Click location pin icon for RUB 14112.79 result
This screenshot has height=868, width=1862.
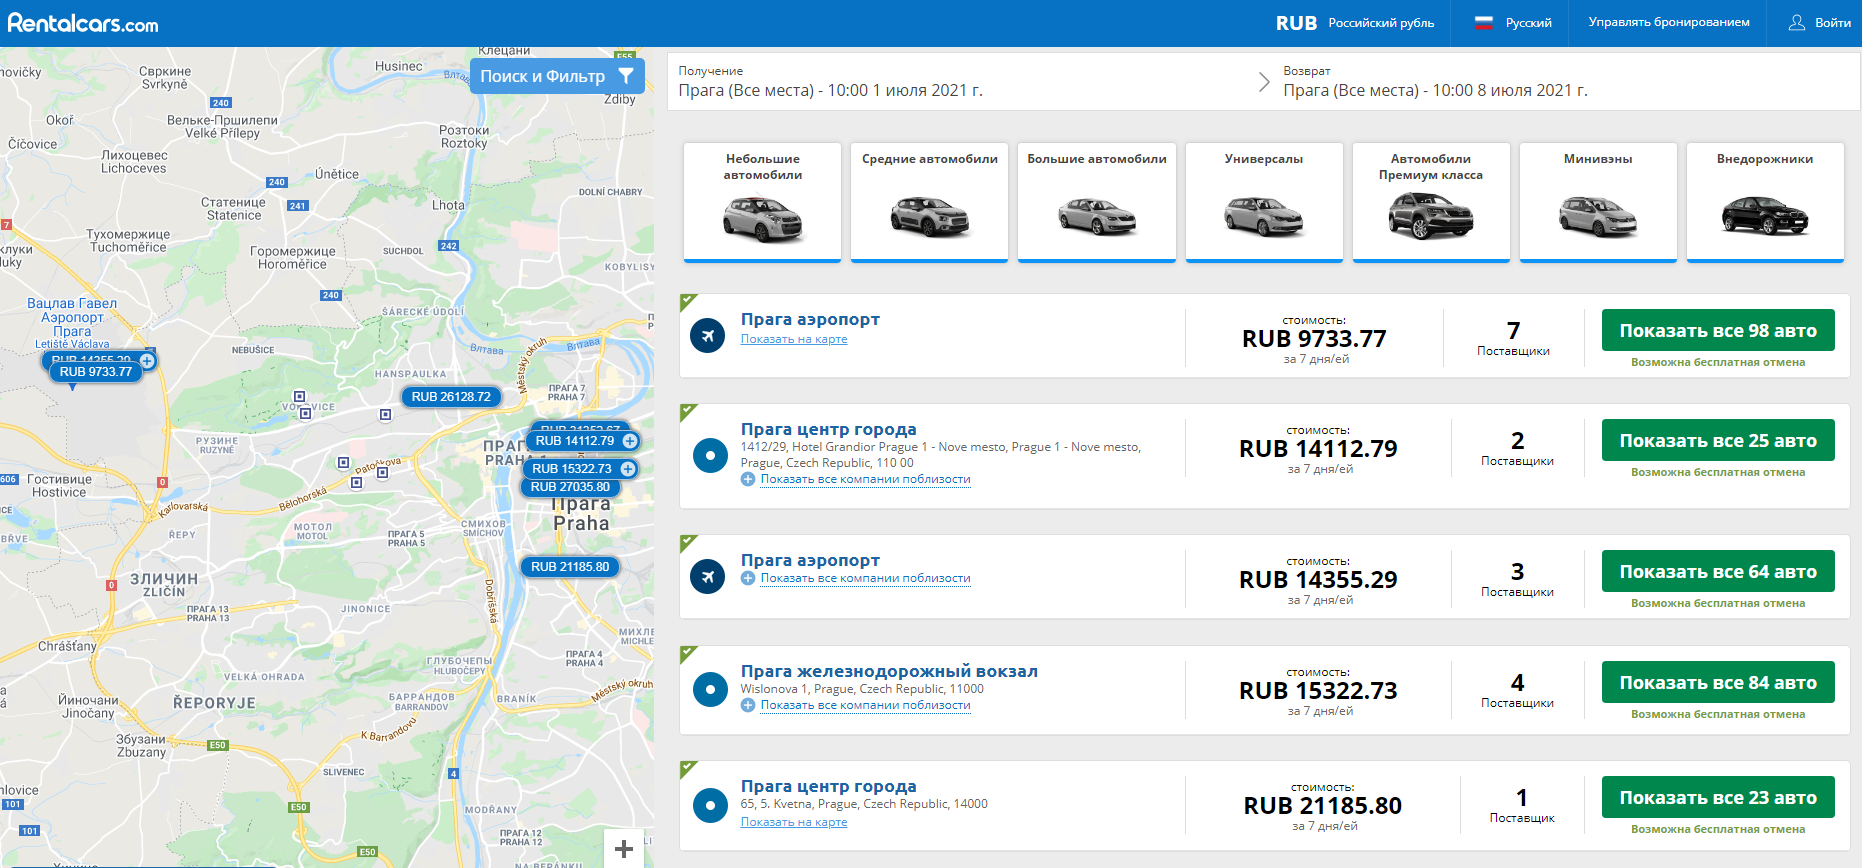click(x=710, y=455)
